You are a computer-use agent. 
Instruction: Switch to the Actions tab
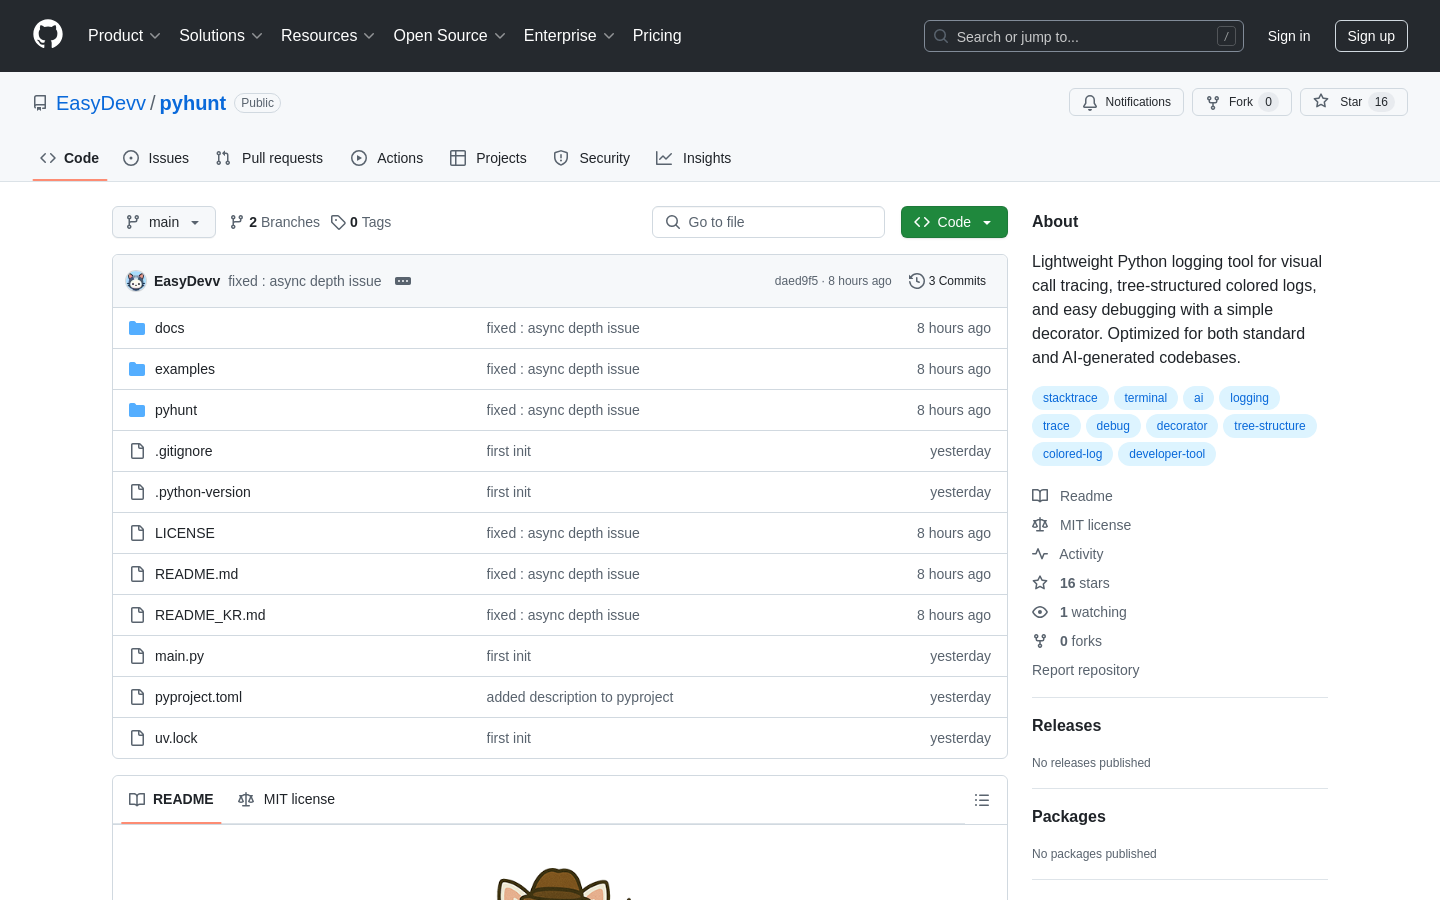[387, 158]
